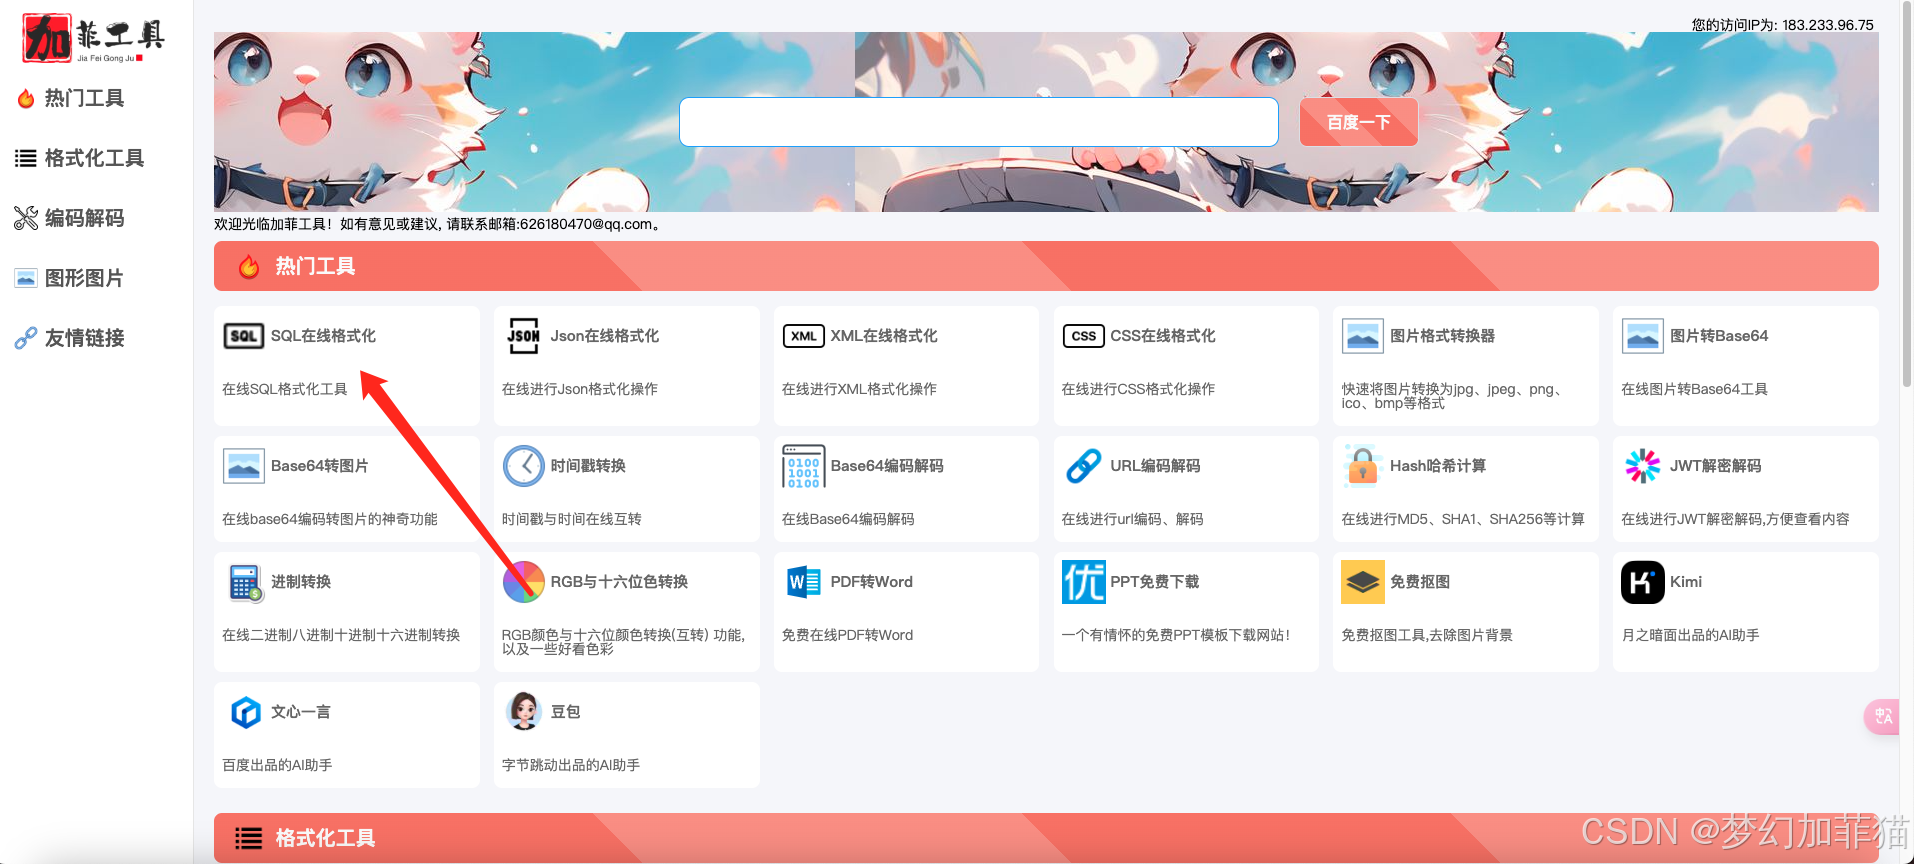The height and width of the screenshot is (864, 1914).
Task: Click the 格式化工具 section header banner
Action: pyautogui.click(x=1046, y=838)
